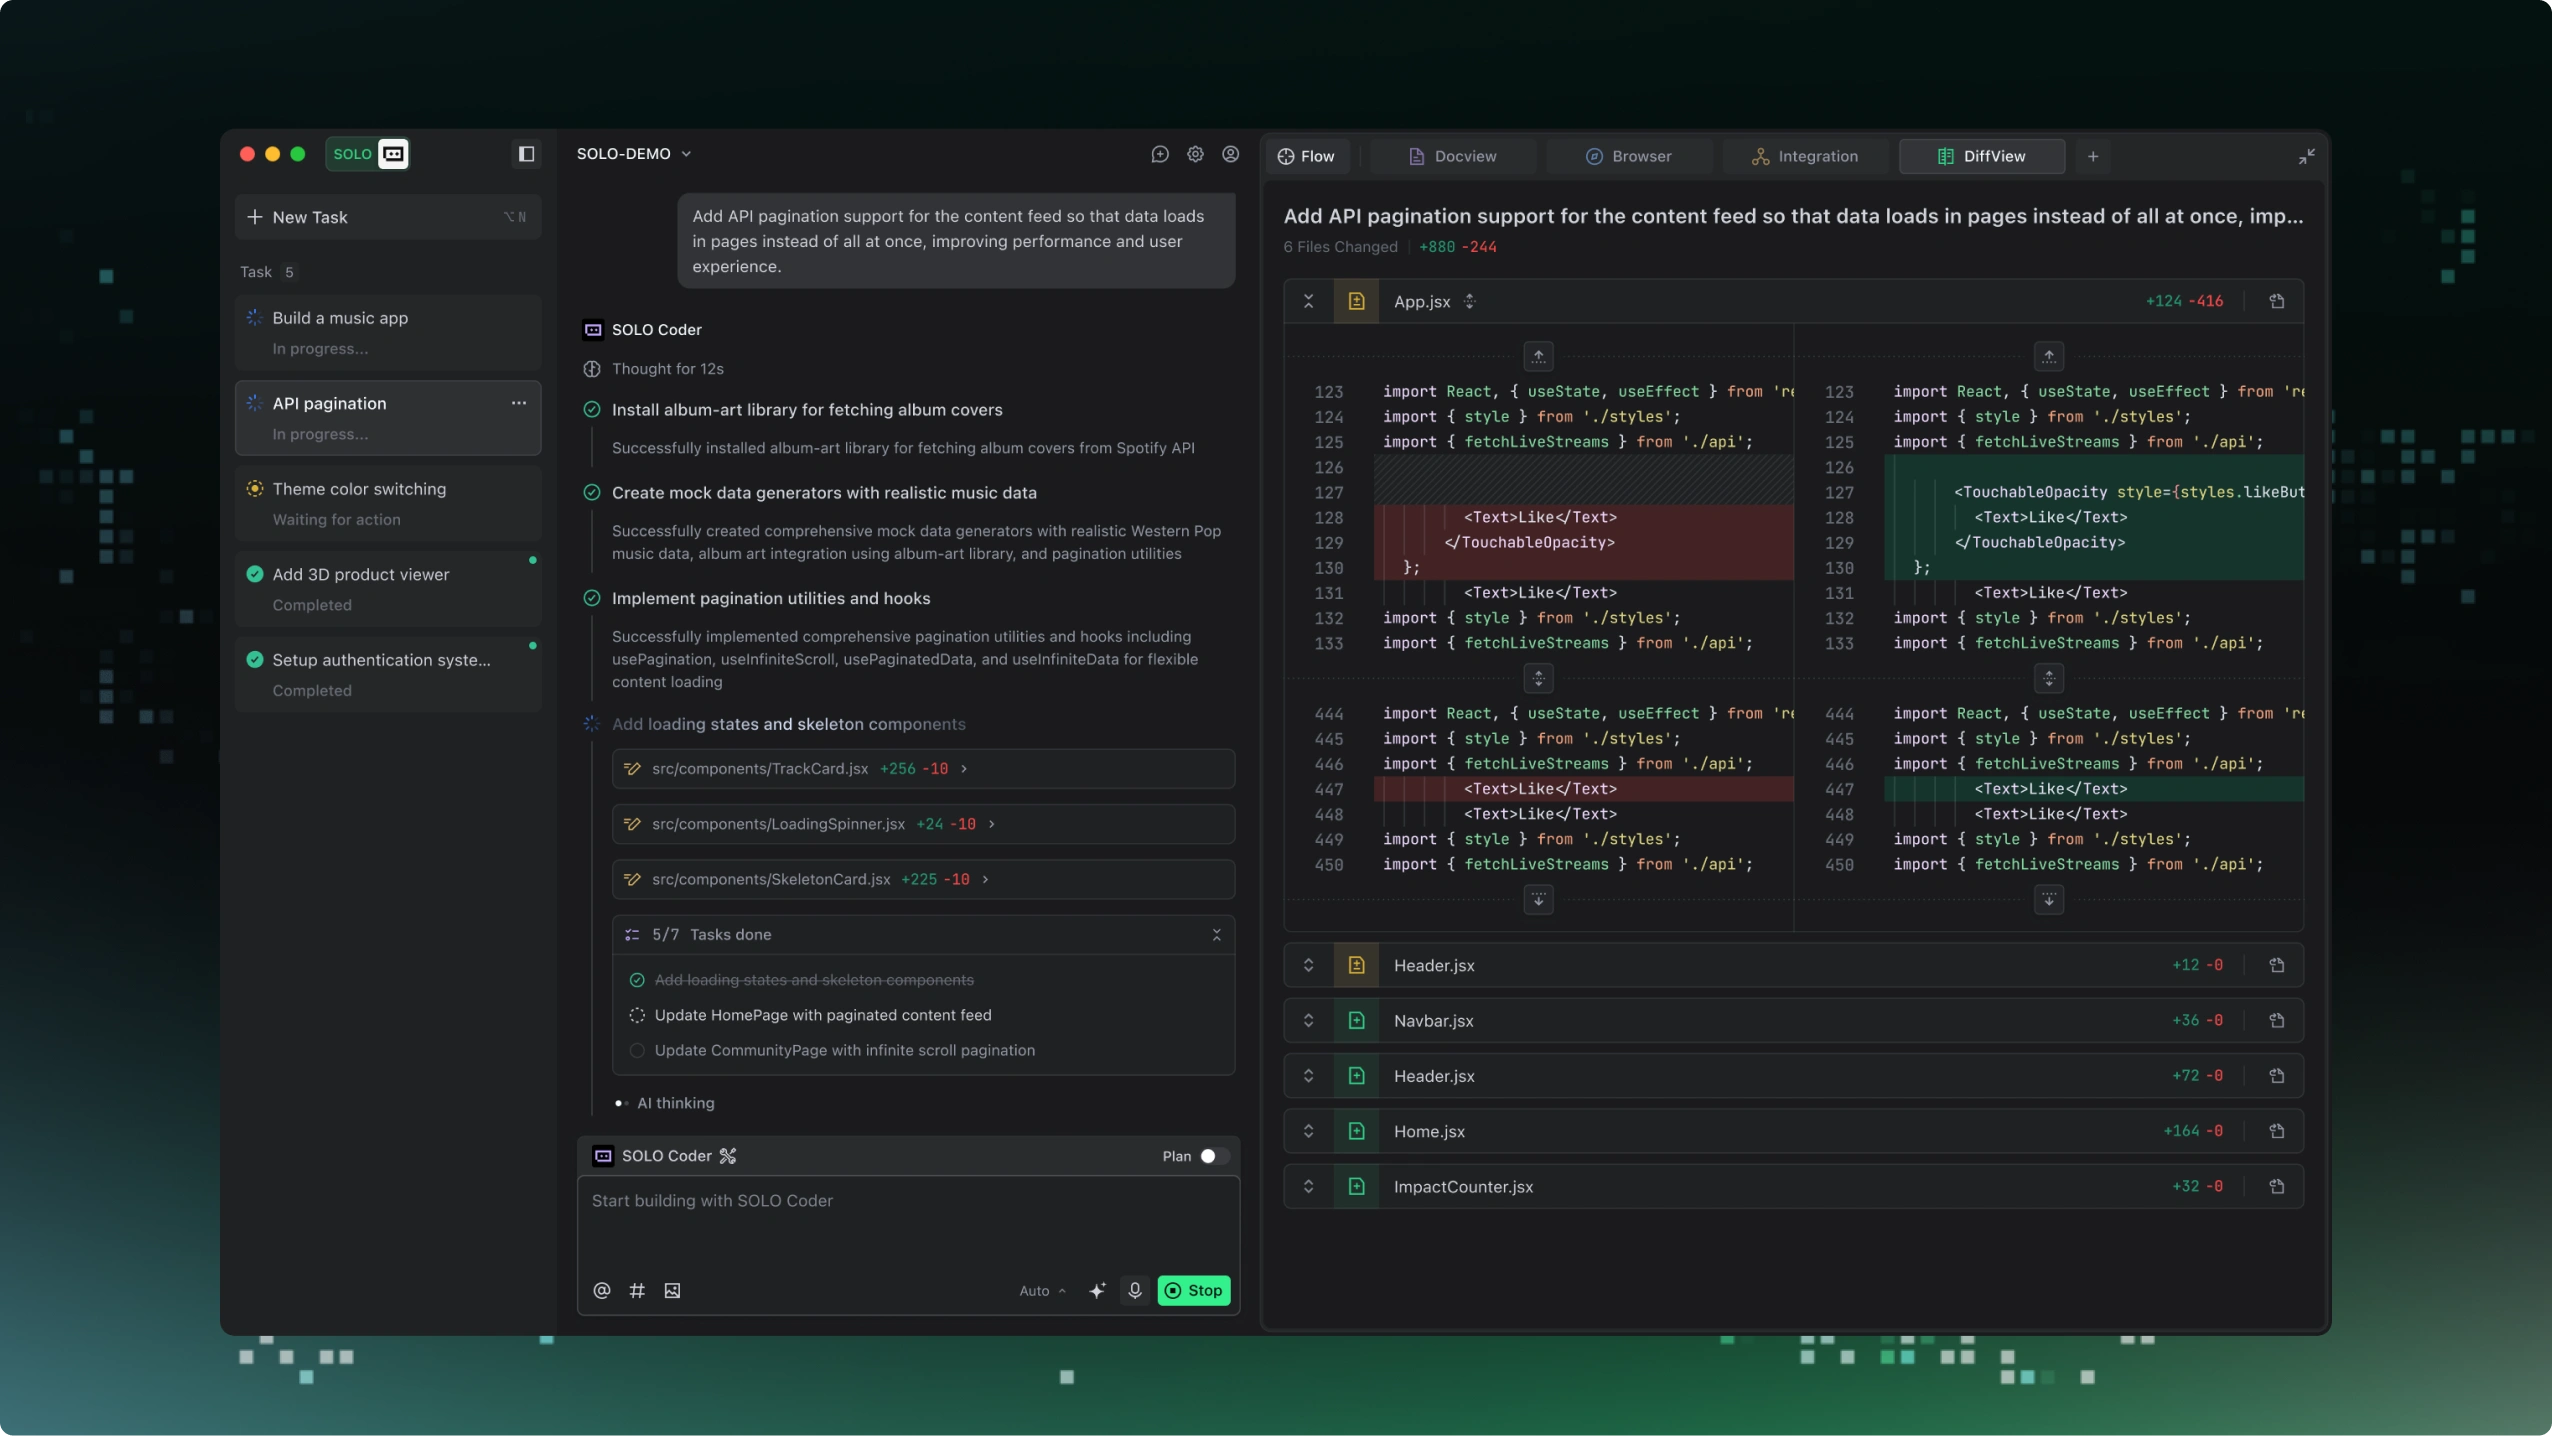Open the Browser tab

[1628, 156]
